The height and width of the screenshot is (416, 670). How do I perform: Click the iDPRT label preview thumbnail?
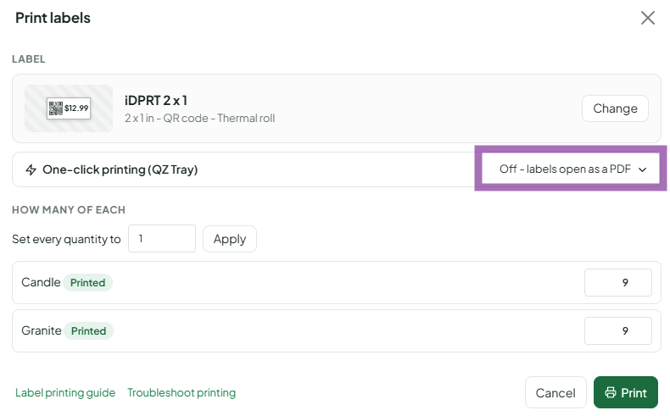[69, 108]
